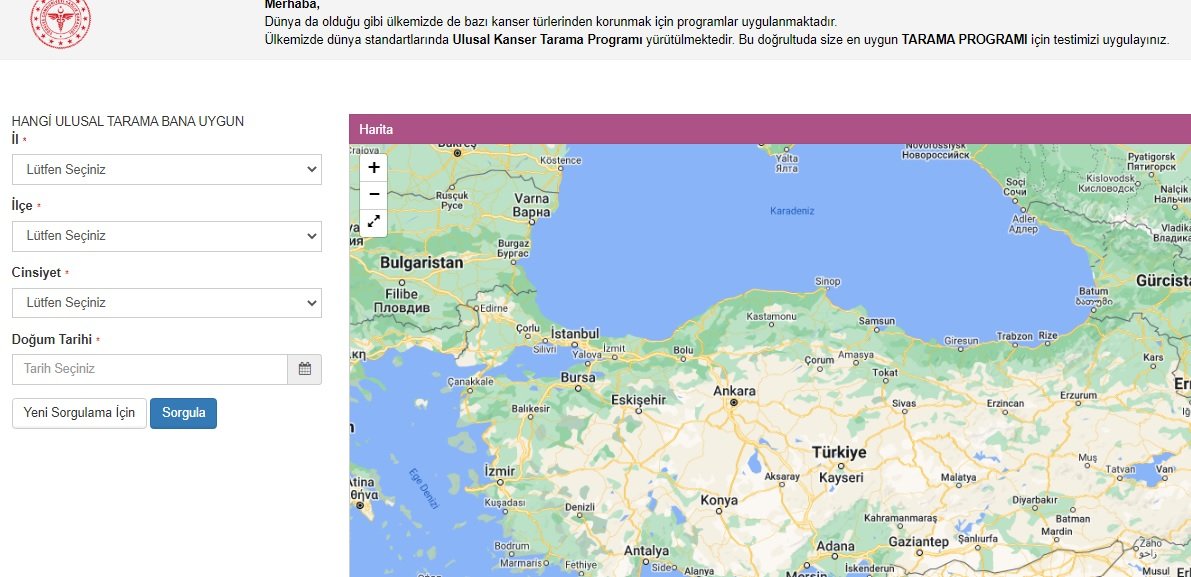This screenshot has width=1191, height=577.
Task: Click the Ministry of Health logo
Action: tap(60, 22)
